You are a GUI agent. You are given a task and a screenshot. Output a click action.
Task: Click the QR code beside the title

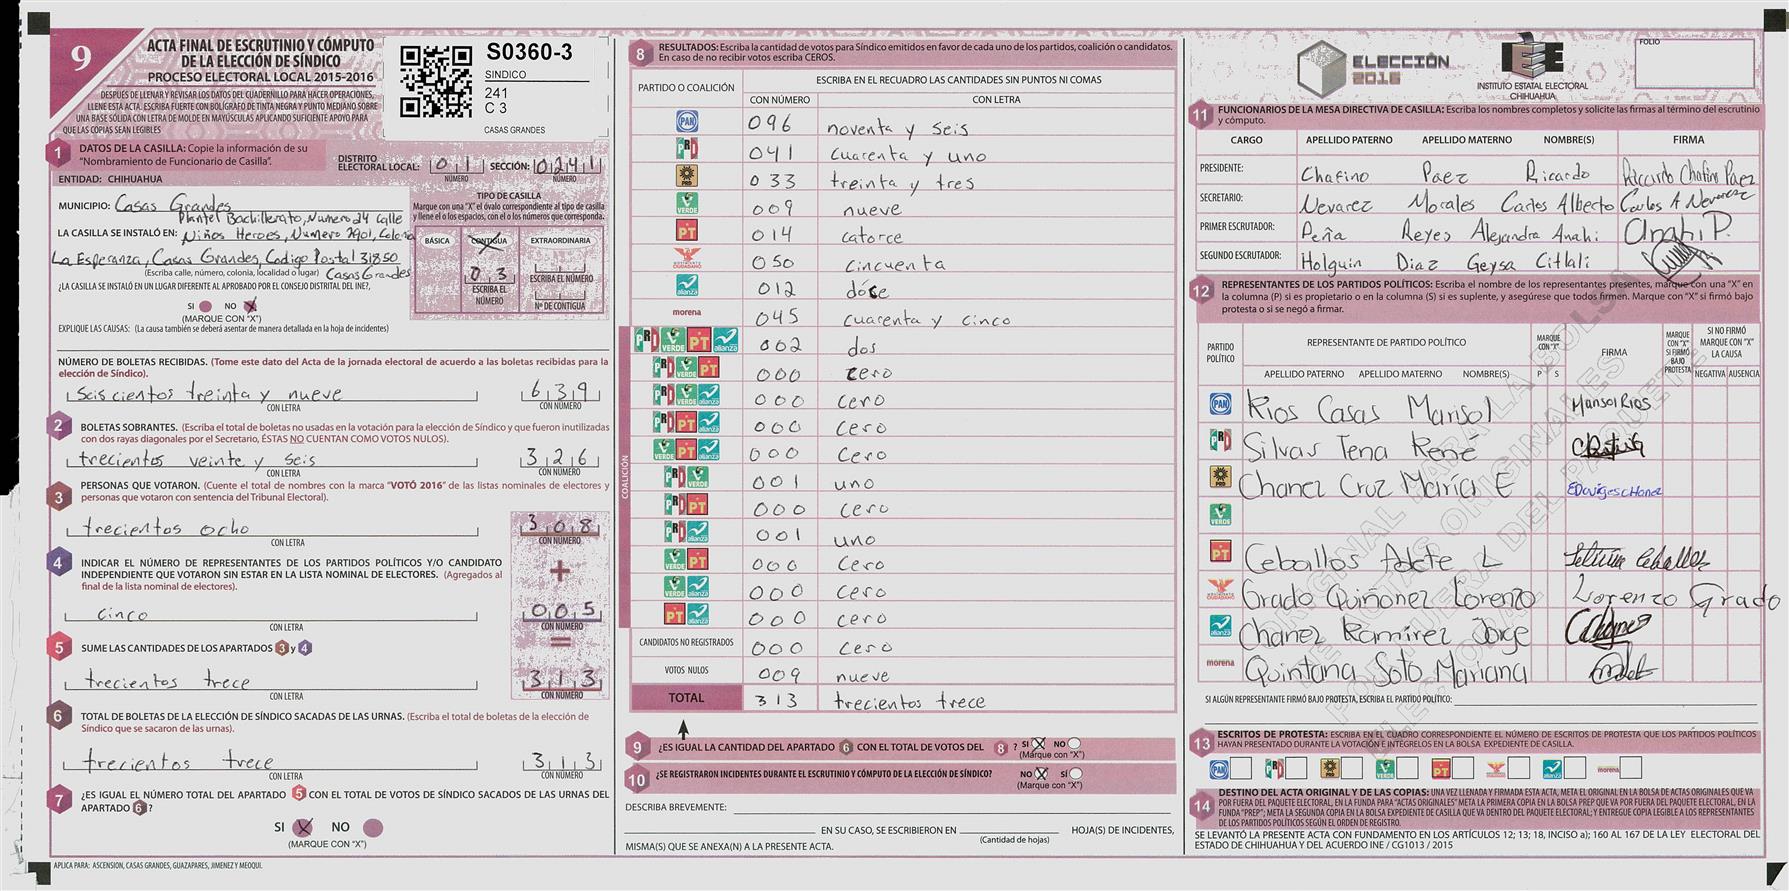[x=435, y=81]
